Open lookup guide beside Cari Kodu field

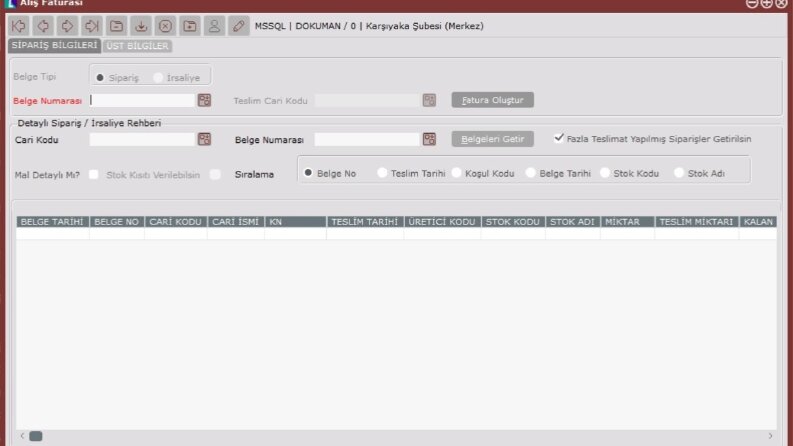click(204, 139)
